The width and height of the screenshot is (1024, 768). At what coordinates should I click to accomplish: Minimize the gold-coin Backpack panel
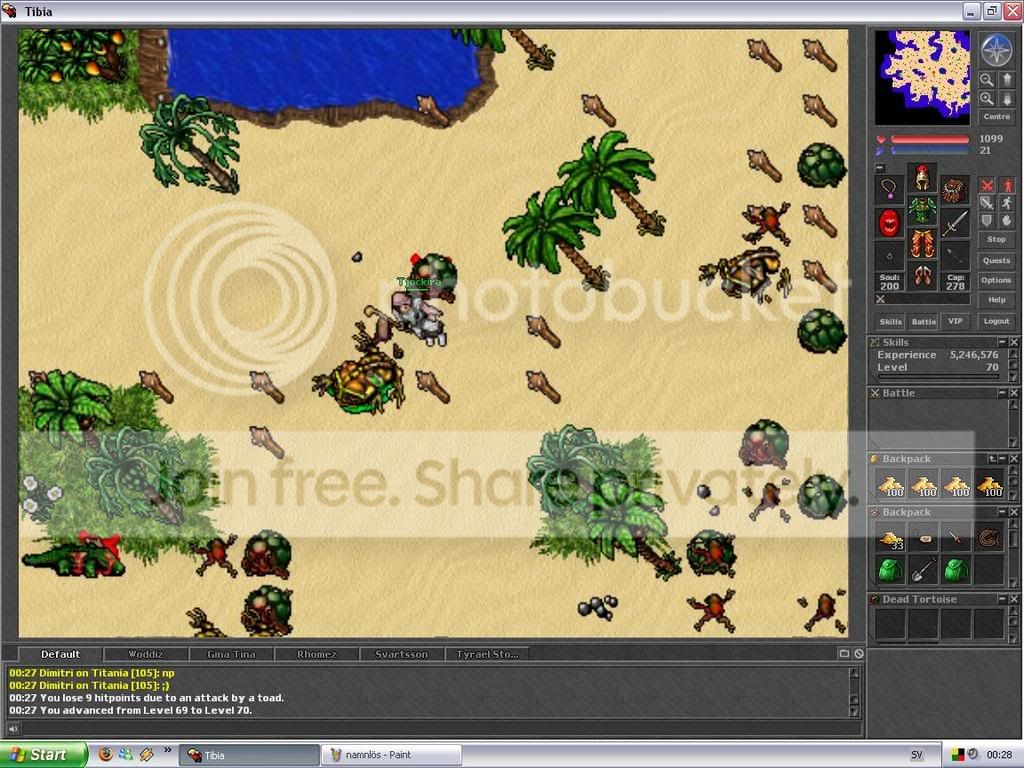pyautogui.click(x=1003, y=459)
